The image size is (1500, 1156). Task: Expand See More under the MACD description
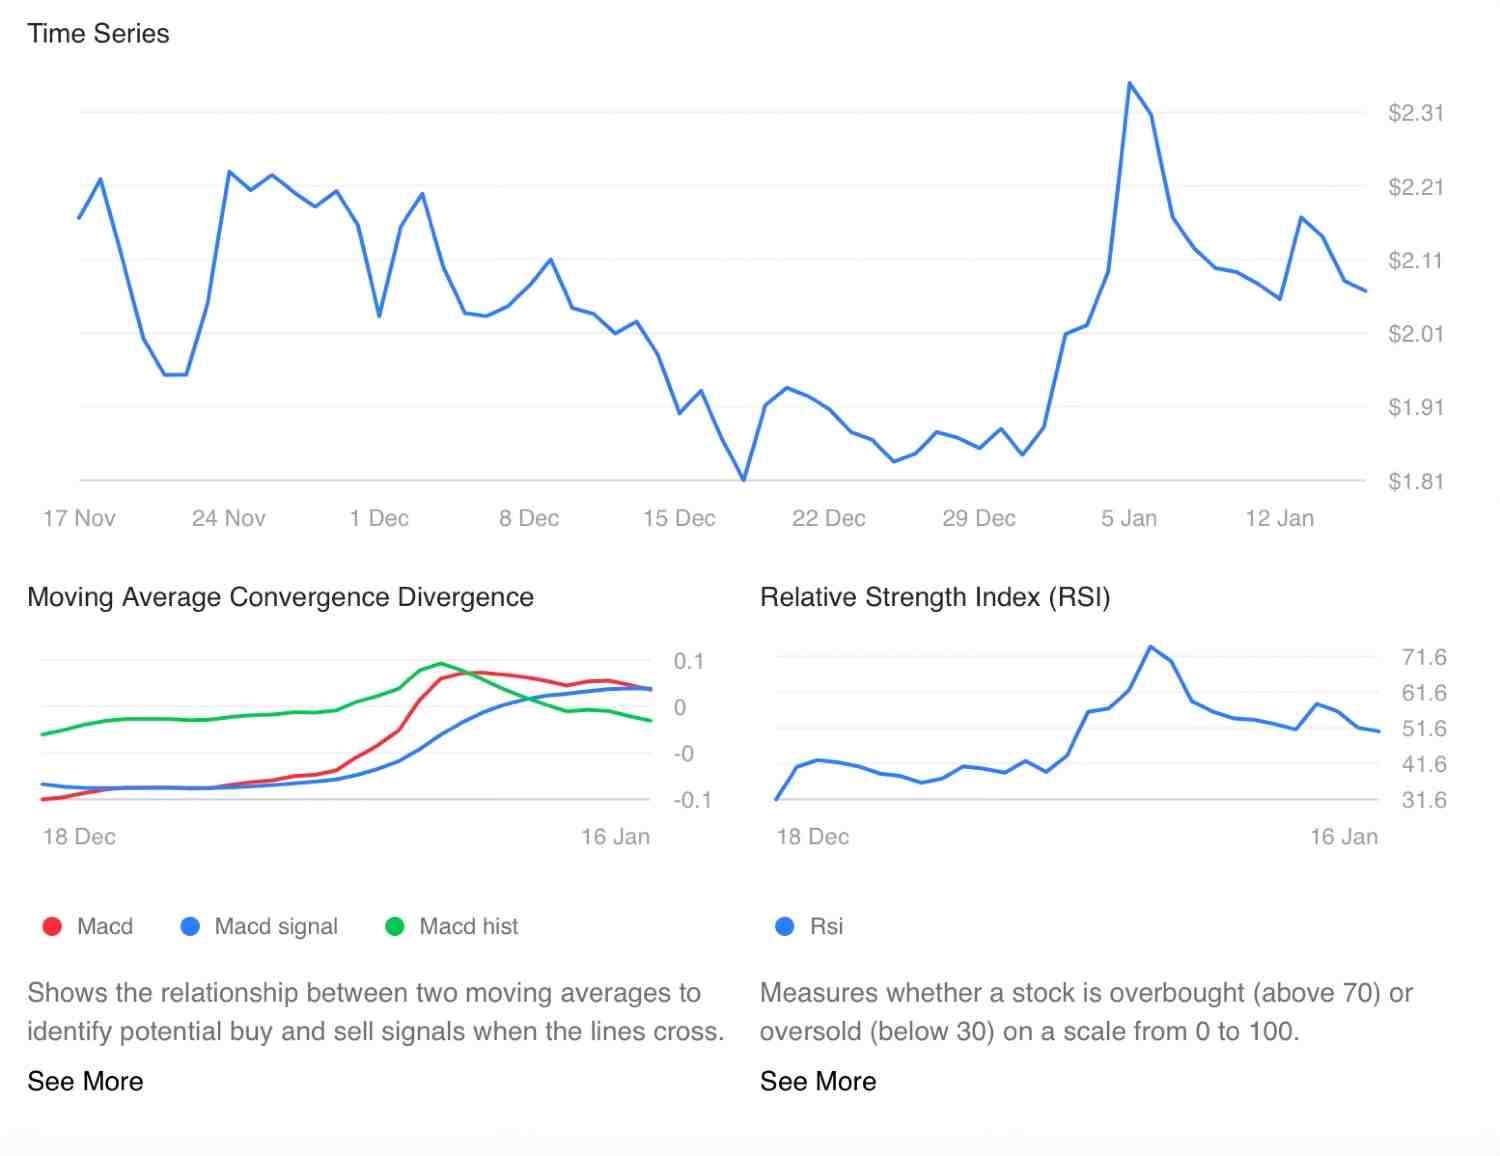click(85, 1081)
